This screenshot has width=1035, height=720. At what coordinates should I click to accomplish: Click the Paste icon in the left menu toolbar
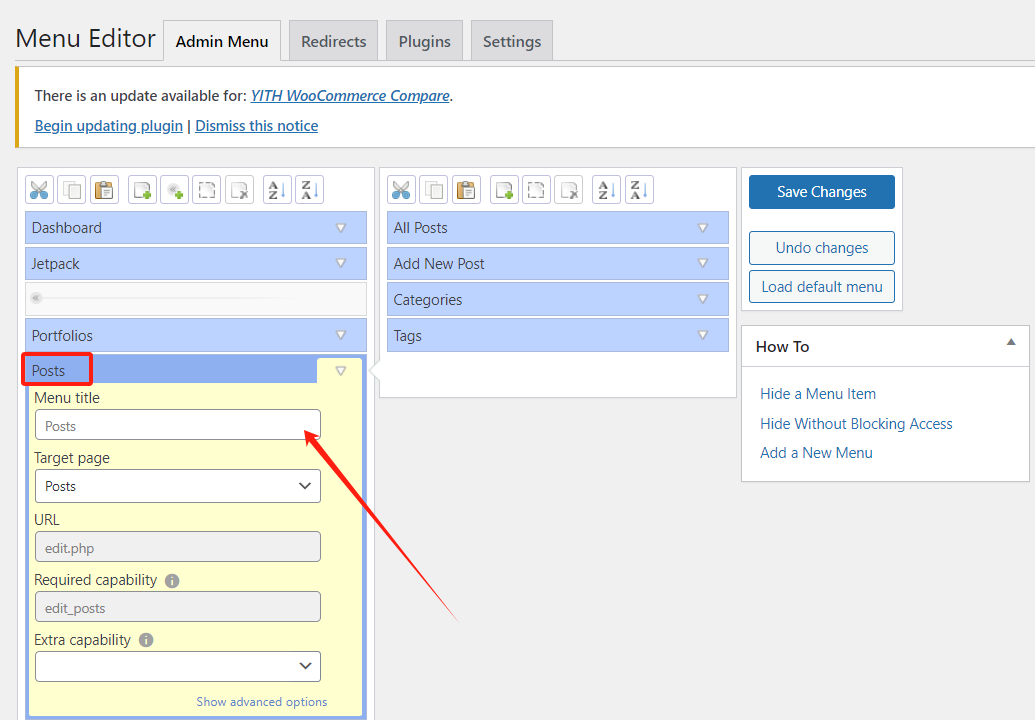coord(104,190)
